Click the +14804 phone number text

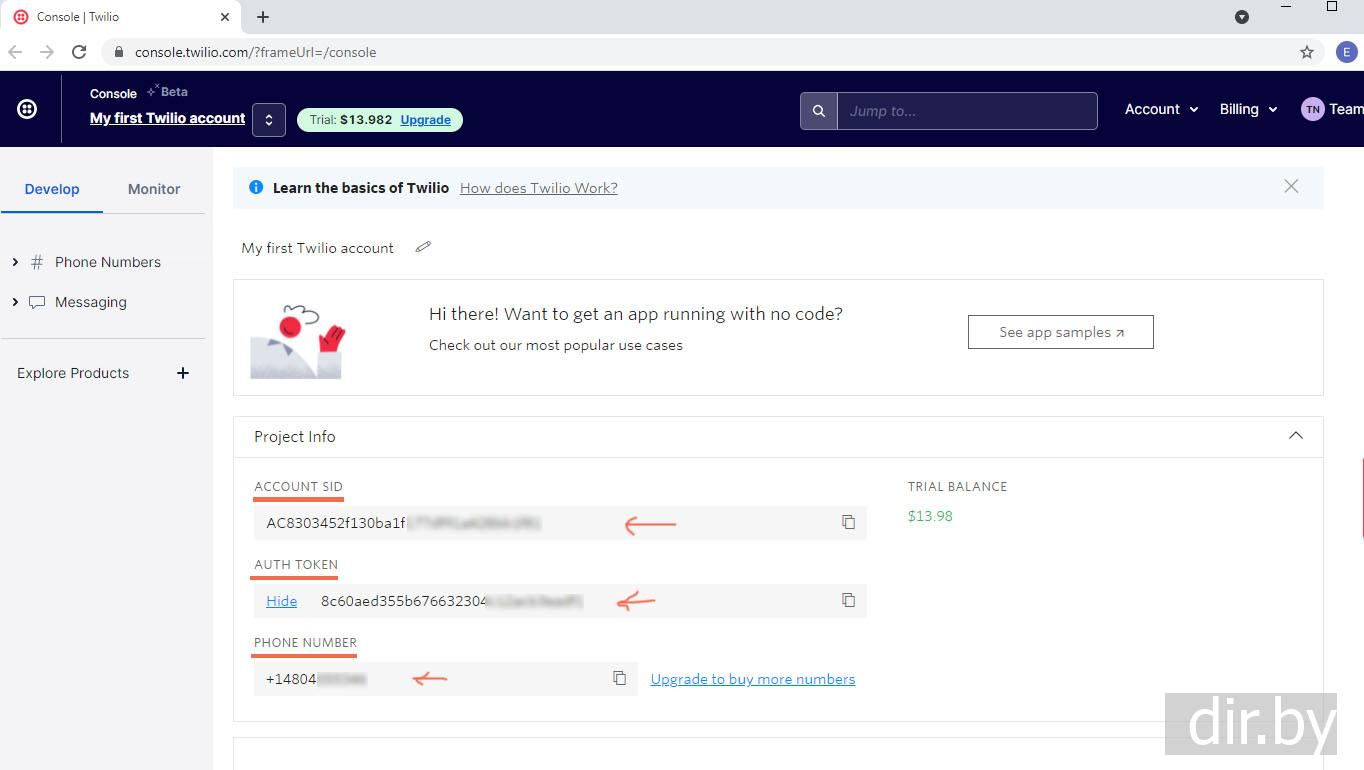[x=316, y=679]
